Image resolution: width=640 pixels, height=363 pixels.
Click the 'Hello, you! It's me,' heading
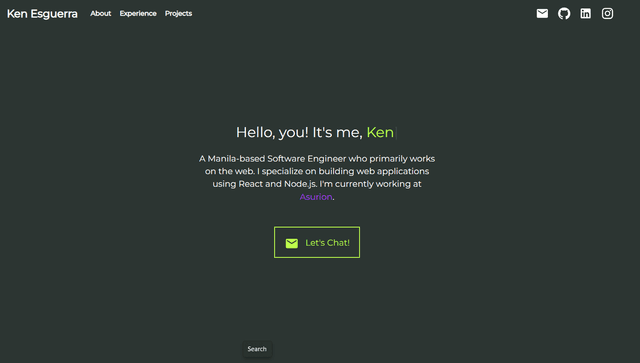coord(299,133)
